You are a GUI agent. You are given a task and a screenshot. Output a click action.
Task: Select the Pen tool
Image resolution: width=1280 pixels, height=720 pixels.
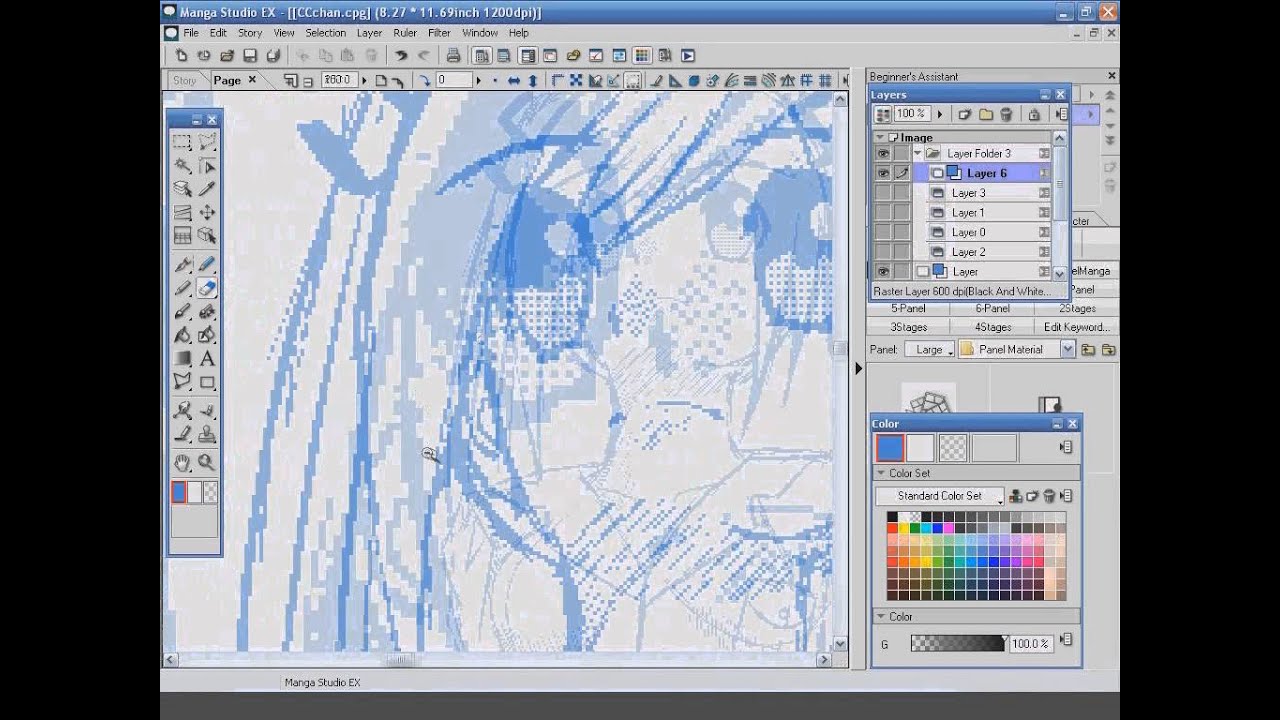[x=182, y=265]
